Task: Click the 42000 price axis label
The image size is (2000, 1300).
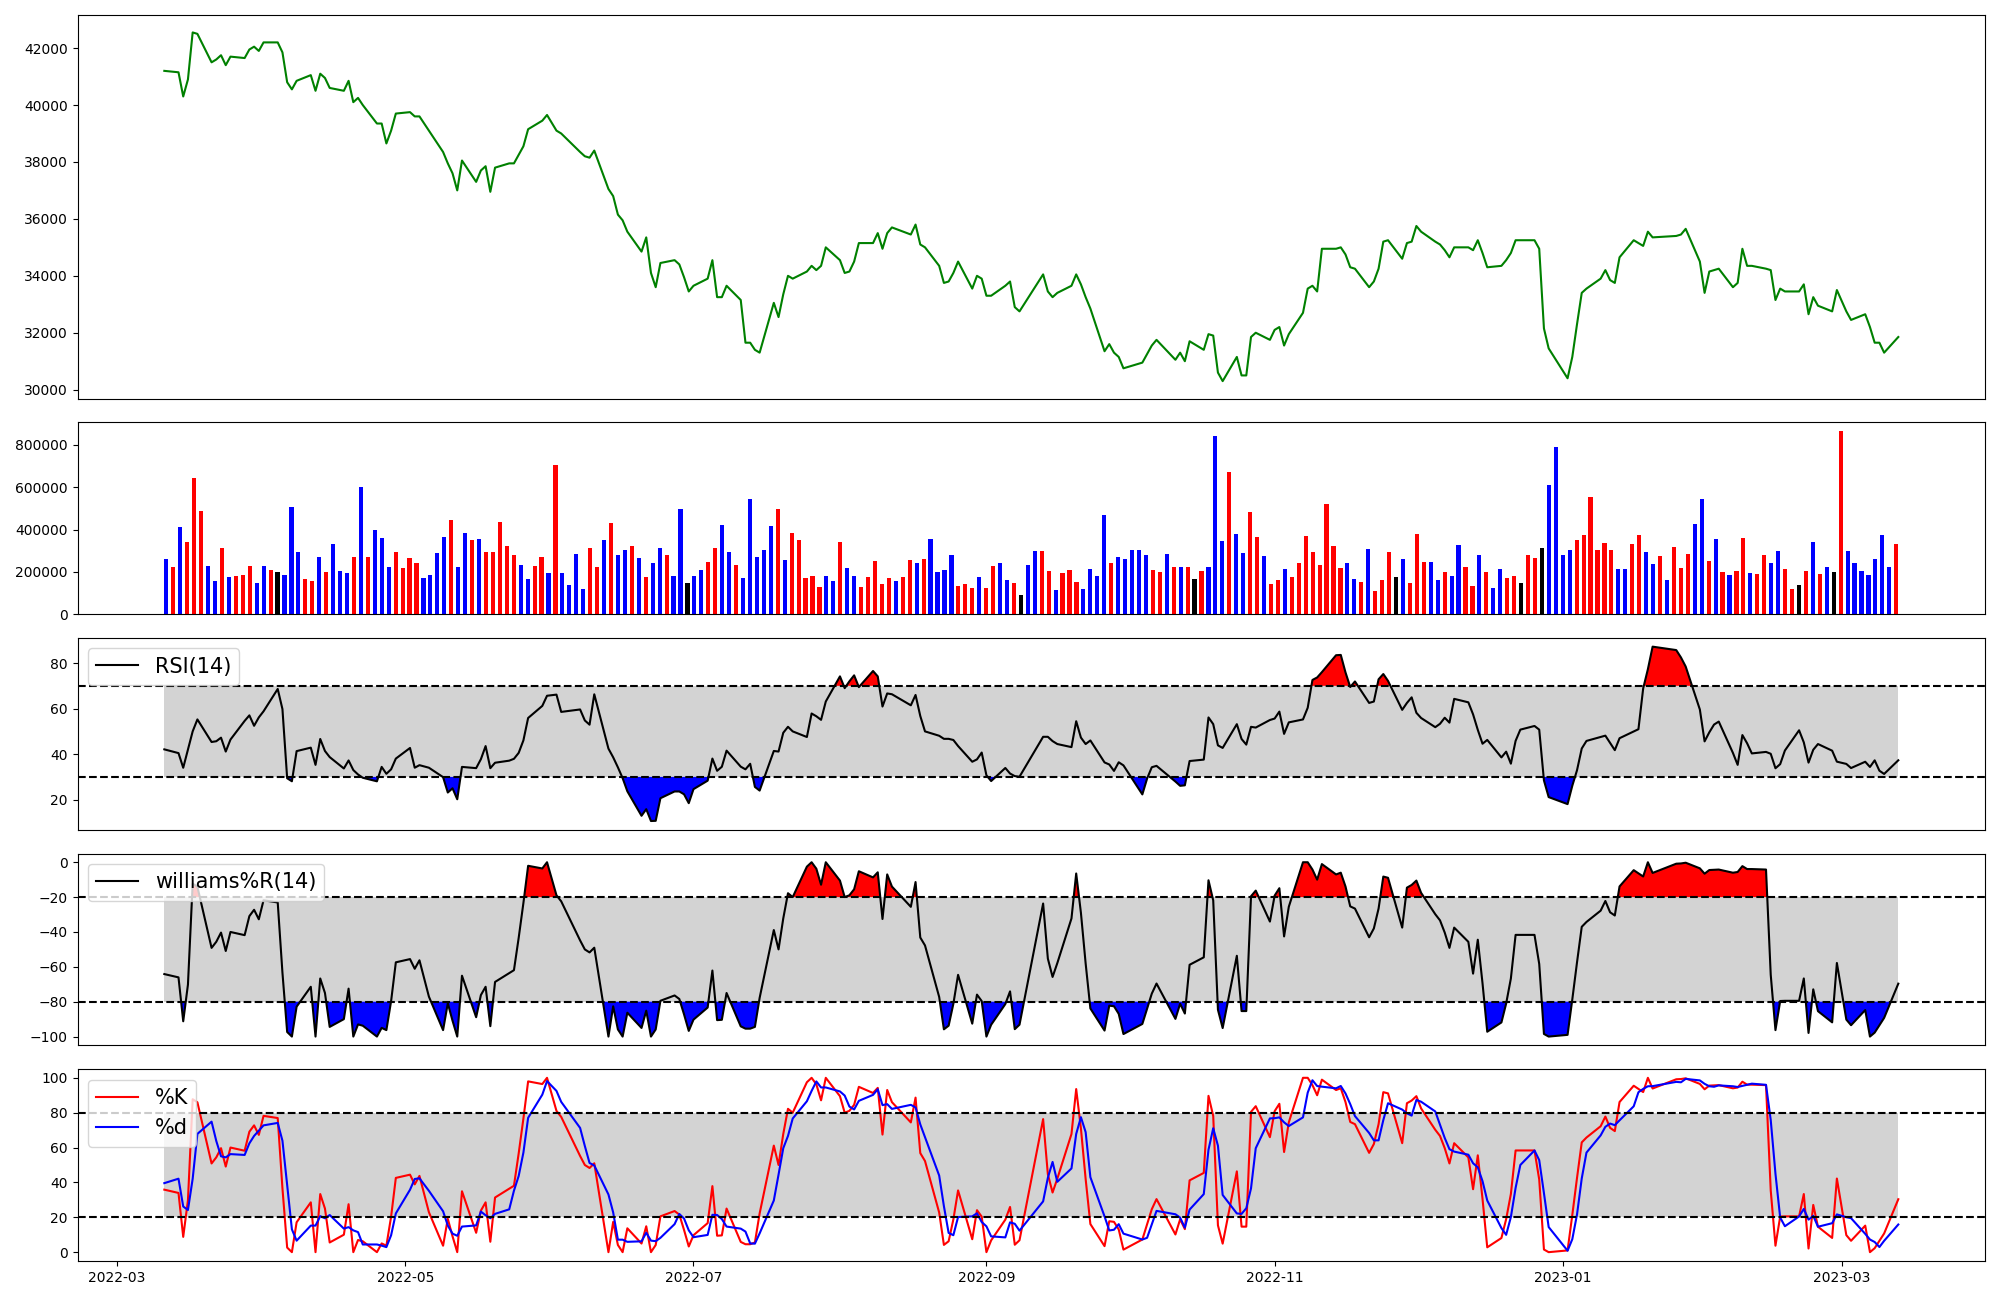Action: [x=44, y=49]
